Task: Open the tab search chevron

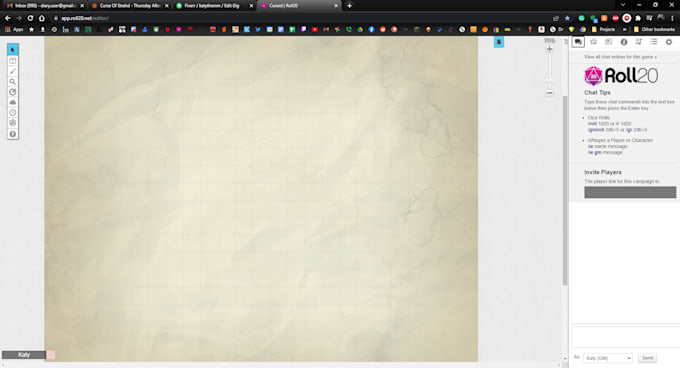Action: [623, 5]
